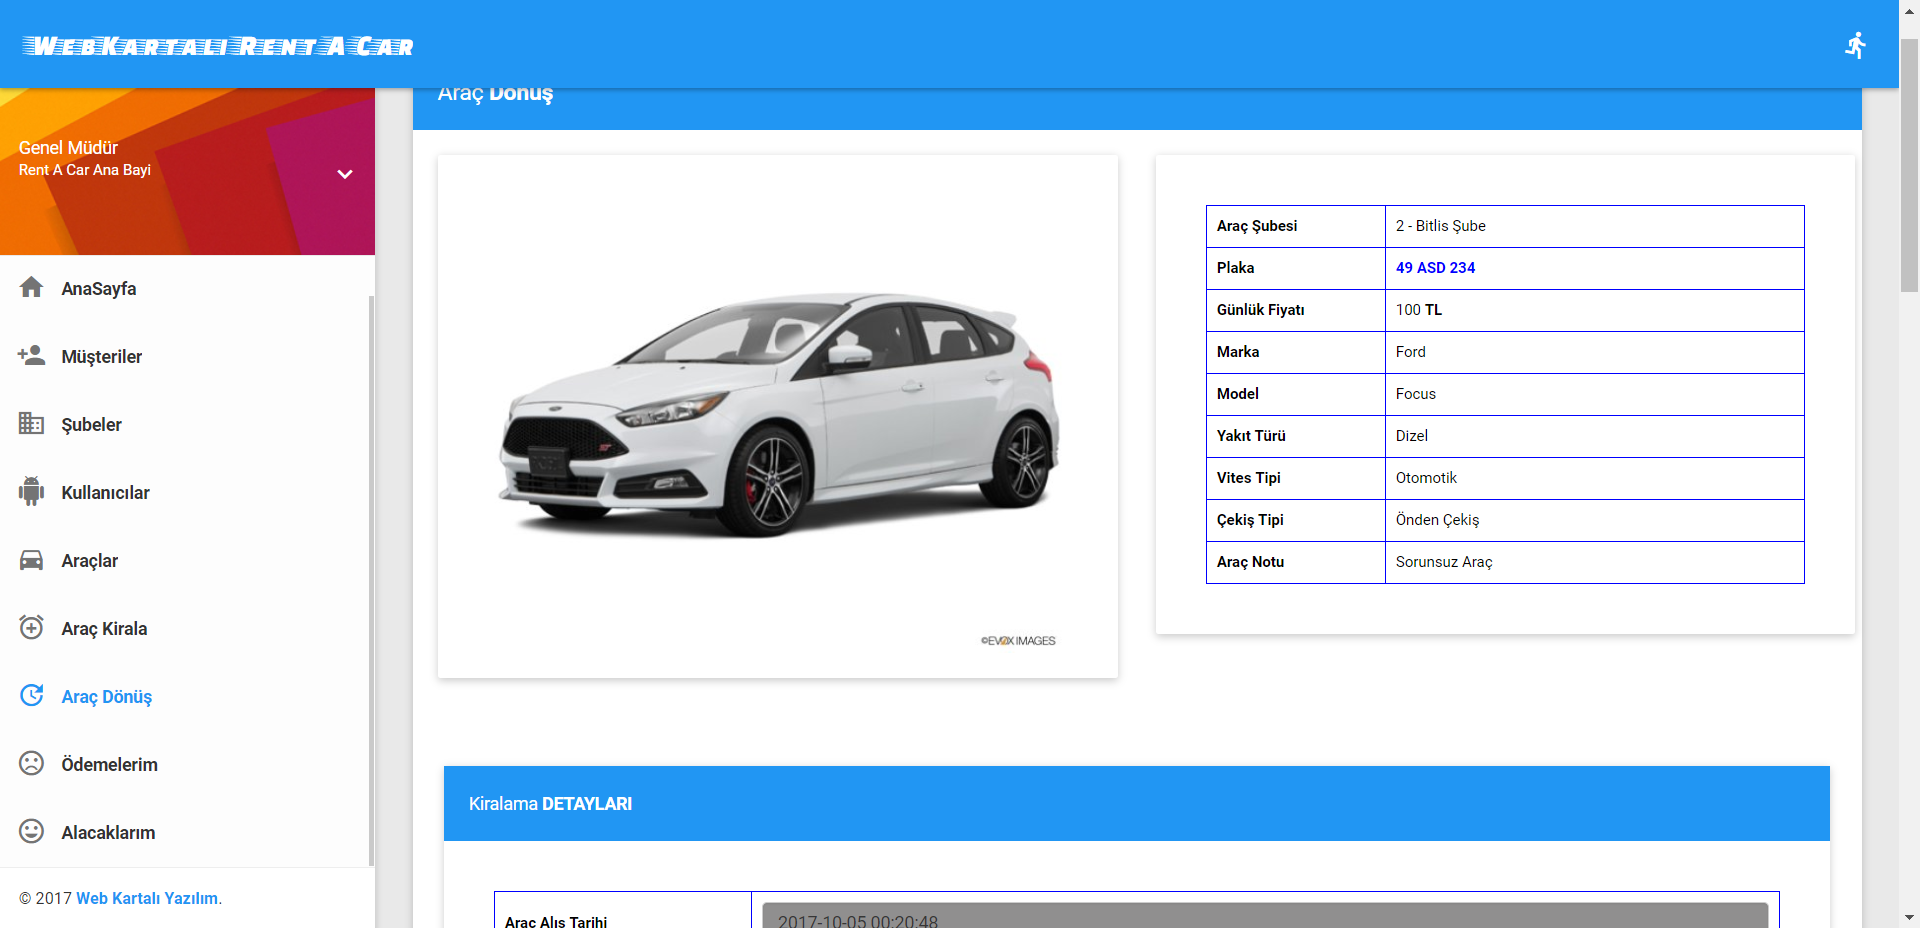Viewport: 1920px width, 928px height.
Task: Click the car icon beside Araçlar
Action: pos(31,560)
